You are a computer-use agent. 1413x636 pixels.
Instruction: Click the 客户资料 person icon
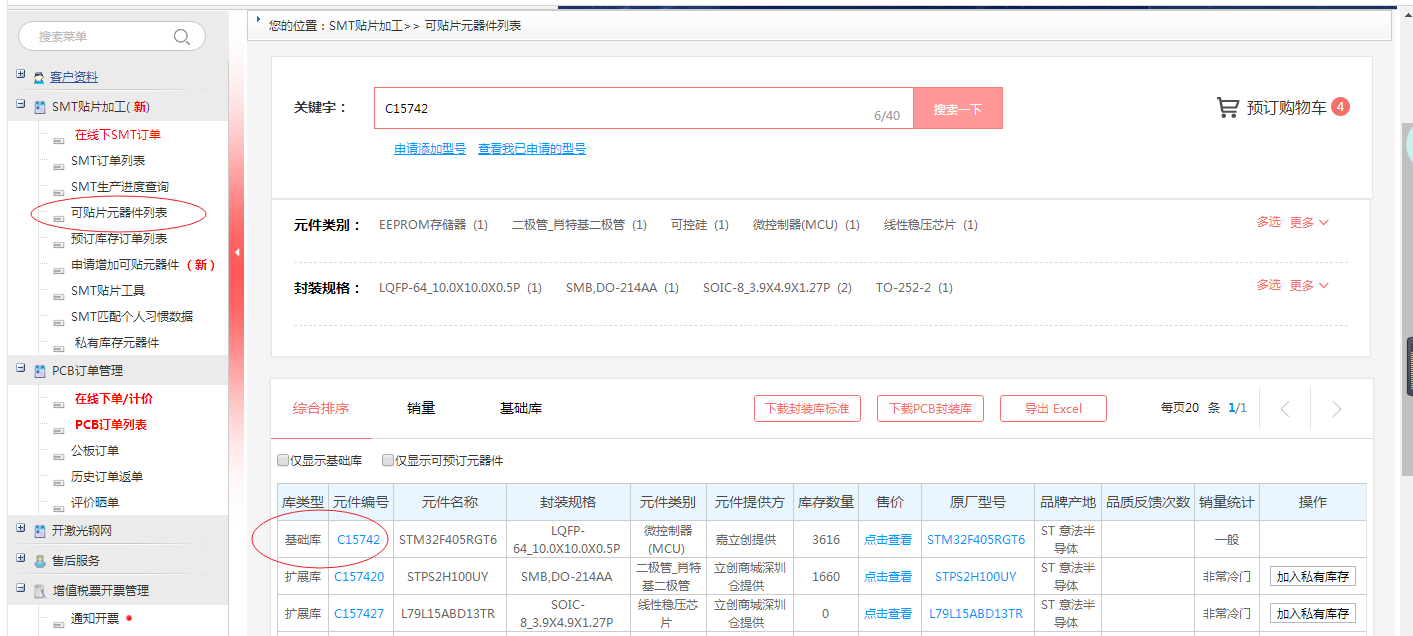pos(39,77)
